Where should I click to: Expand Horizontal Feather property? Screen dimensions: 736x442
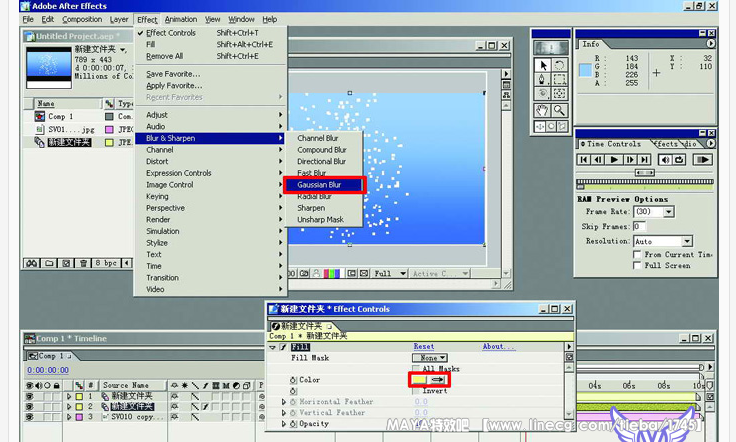[284, 402]
